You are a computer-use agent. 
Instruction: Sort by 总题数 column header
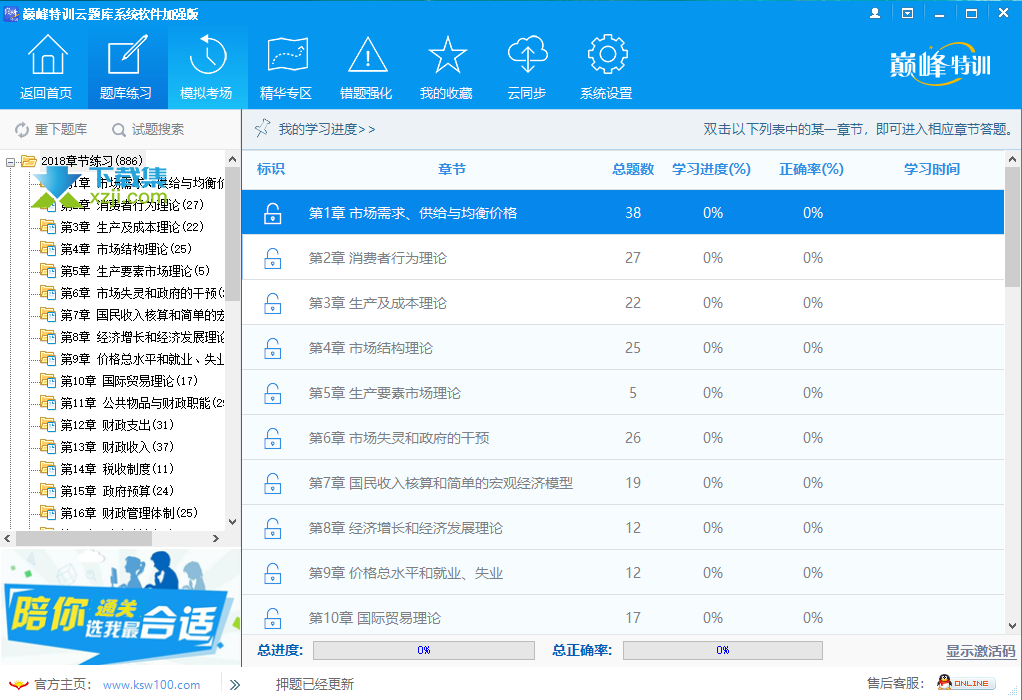633,169
